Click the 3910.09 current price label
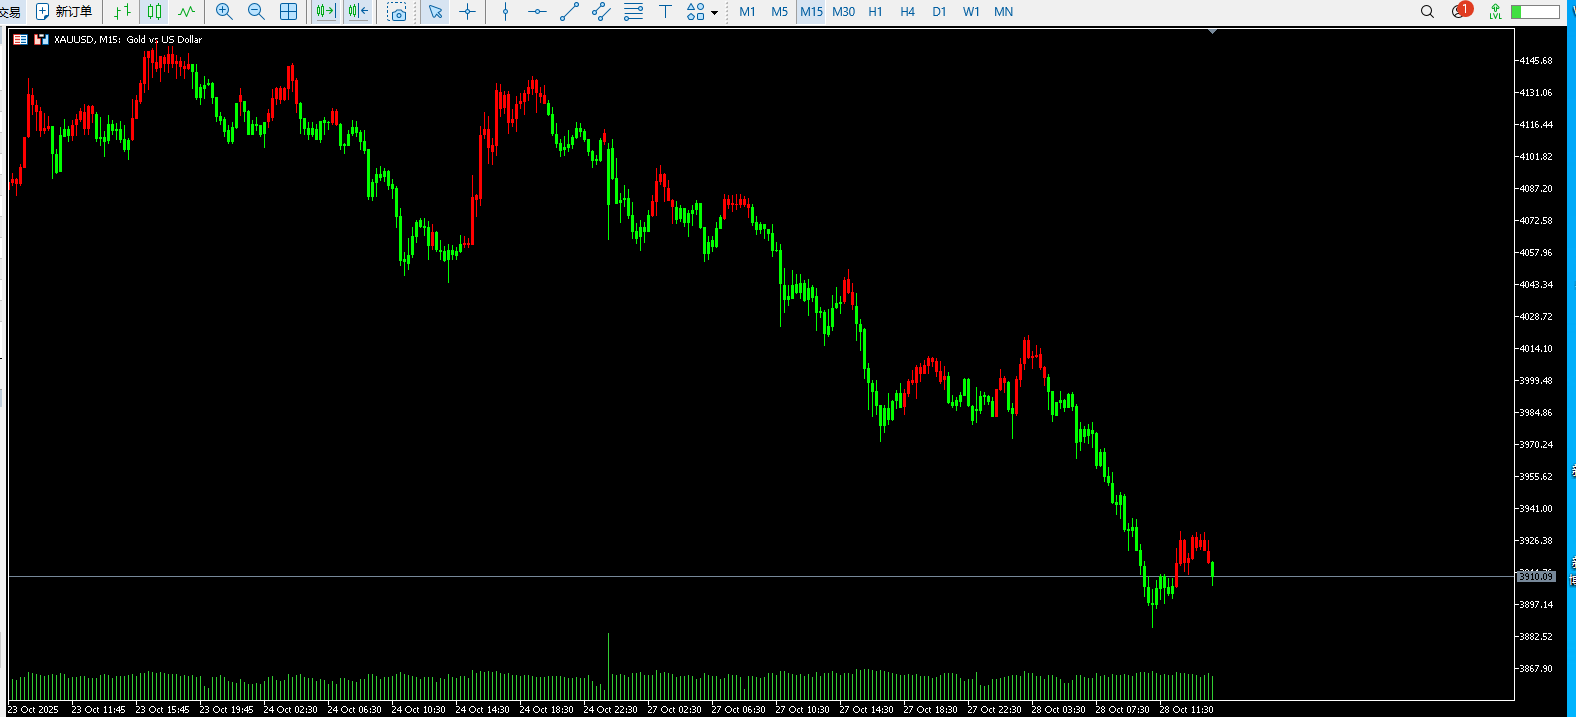The image size is (1576, 717). point(1536,577)
